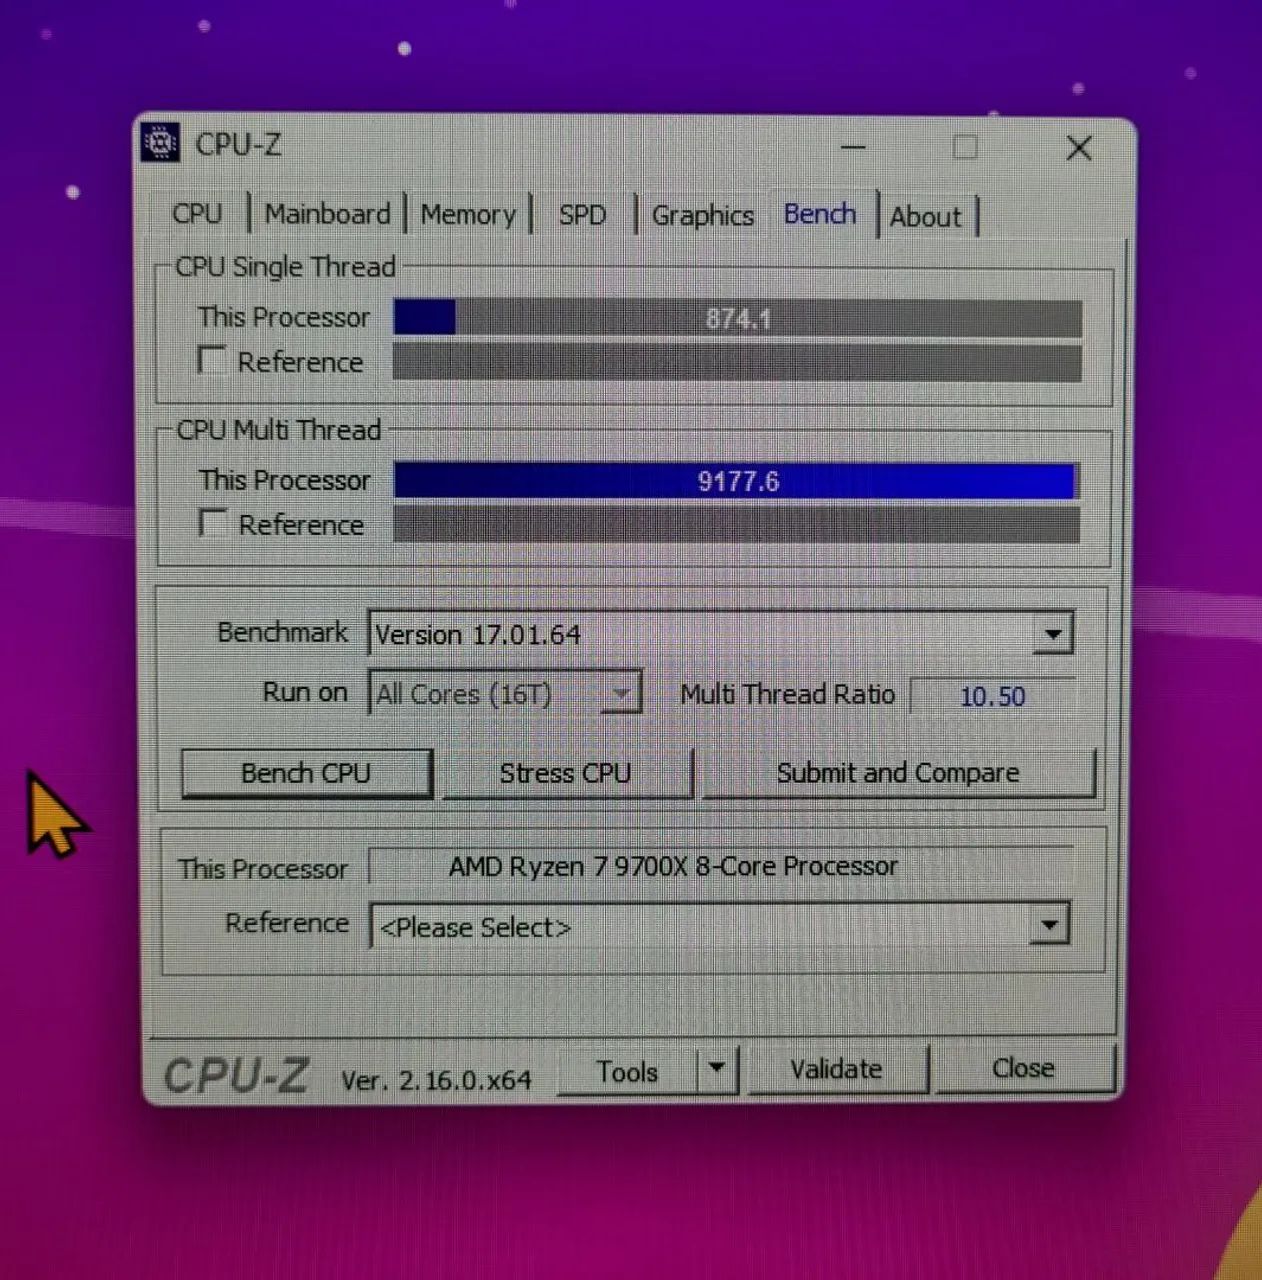The image size is (1262, 1280).
Task: Click the Ver. 2.16.0.x64 version text
Action: (x=436, y=1080)
